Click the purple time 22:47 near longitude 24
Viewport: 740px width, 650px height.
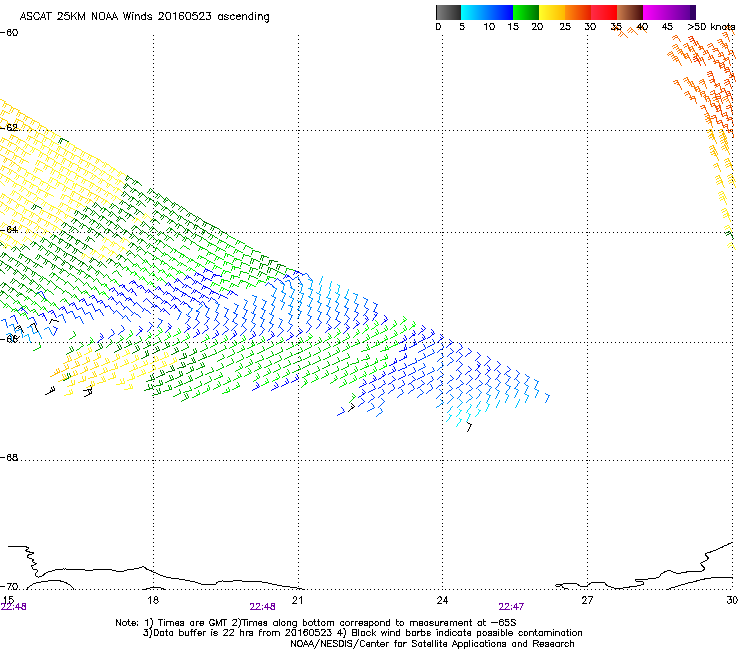click(511, 607)
